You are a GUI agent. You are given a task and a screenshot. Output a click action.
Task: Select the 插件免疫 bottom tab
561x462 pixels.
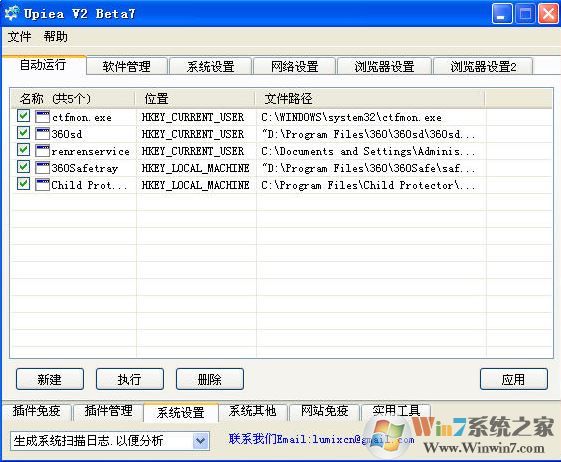pos(36,411)
